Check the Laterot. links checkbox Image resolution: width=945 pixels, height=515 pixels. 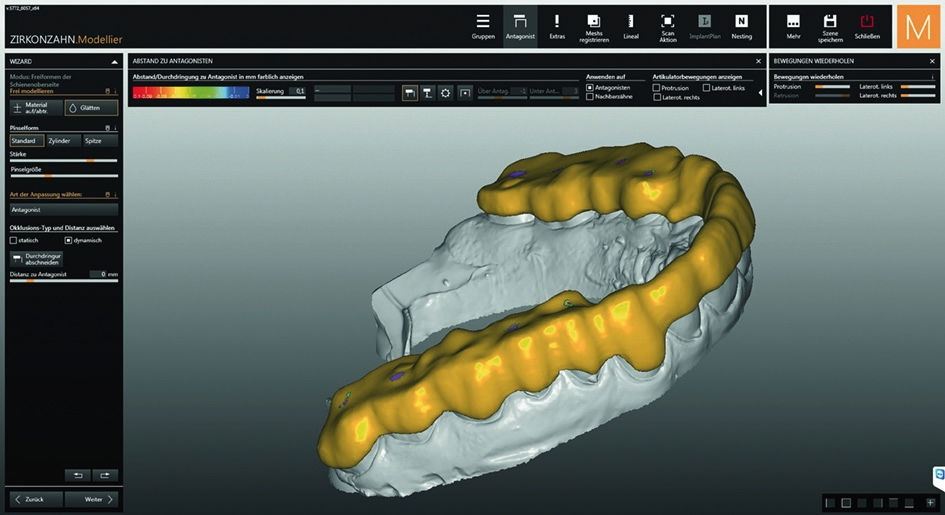point(706,88)
